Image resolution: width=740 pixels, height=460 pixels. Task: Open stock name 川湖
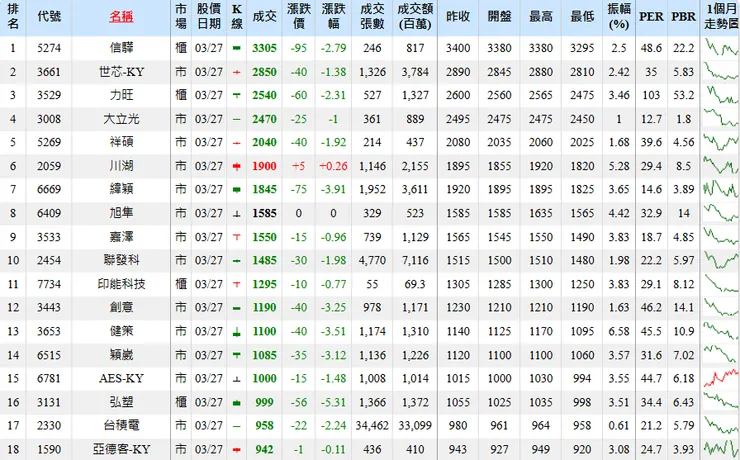tap(121, 166)
